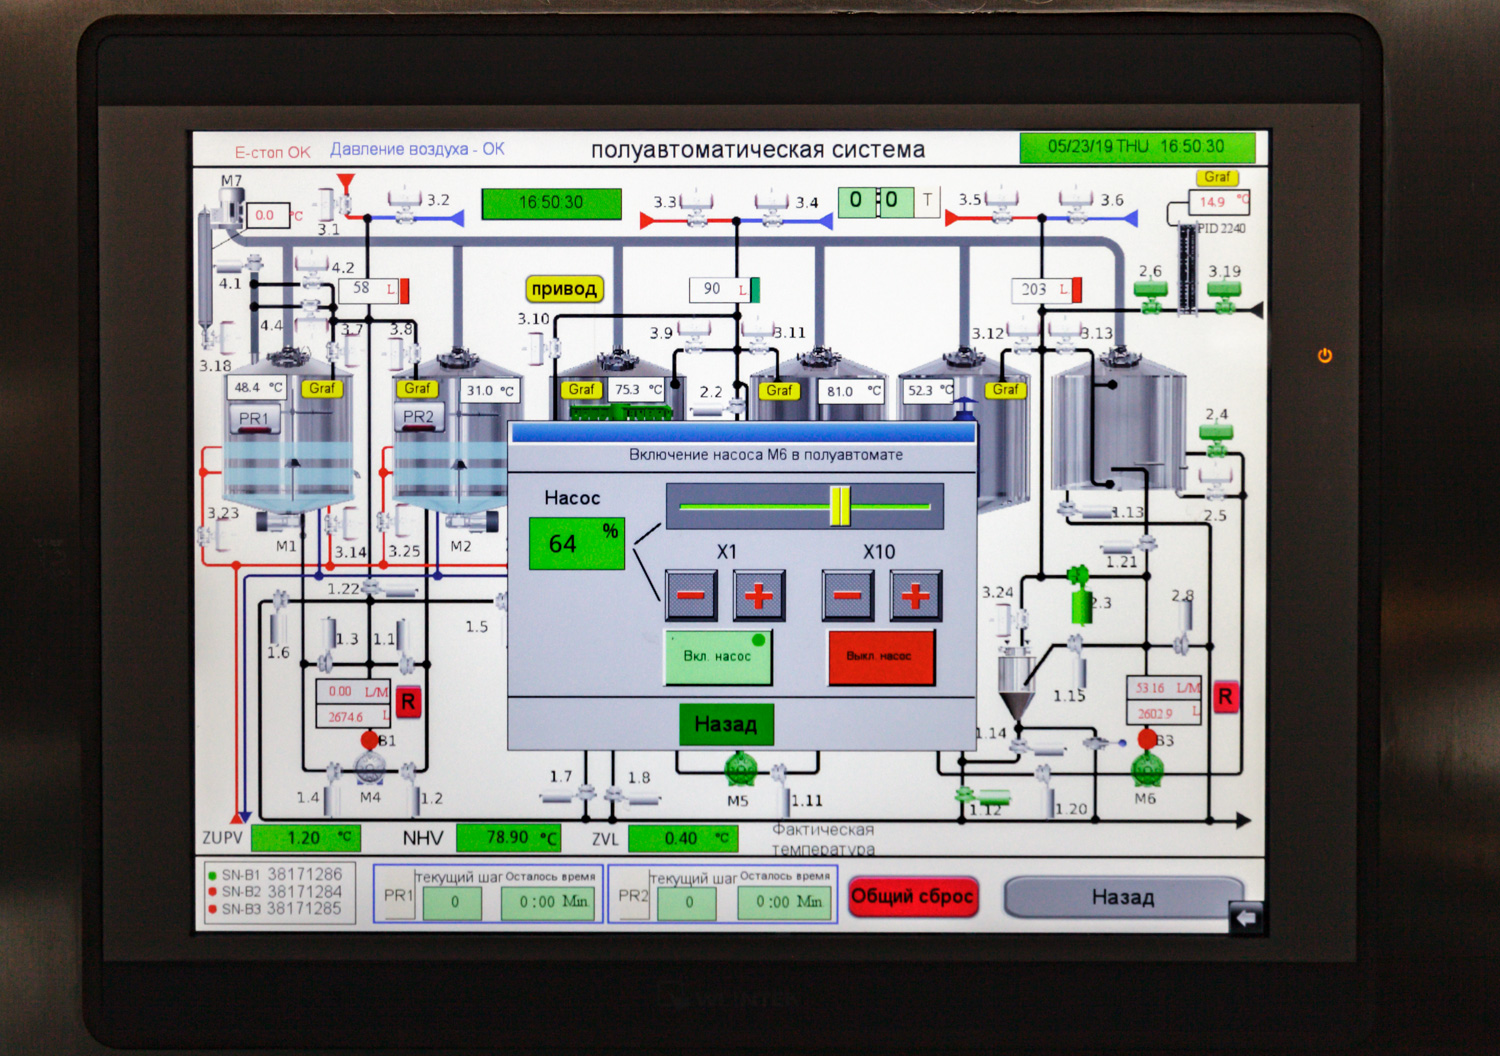Toggle valve 1.7 icon
Viewport: 1500px width, 1056px height.
[x=569, y=796]
